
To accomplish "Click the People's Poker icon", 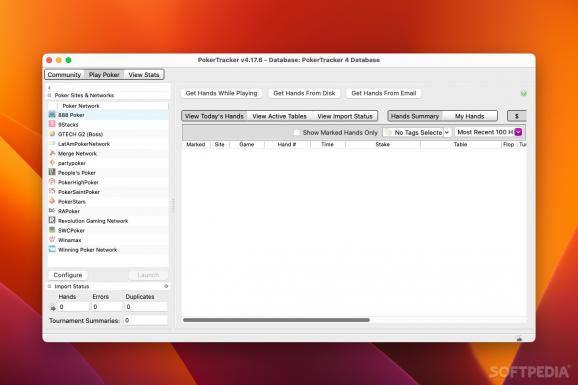I will tap(52, 172).
